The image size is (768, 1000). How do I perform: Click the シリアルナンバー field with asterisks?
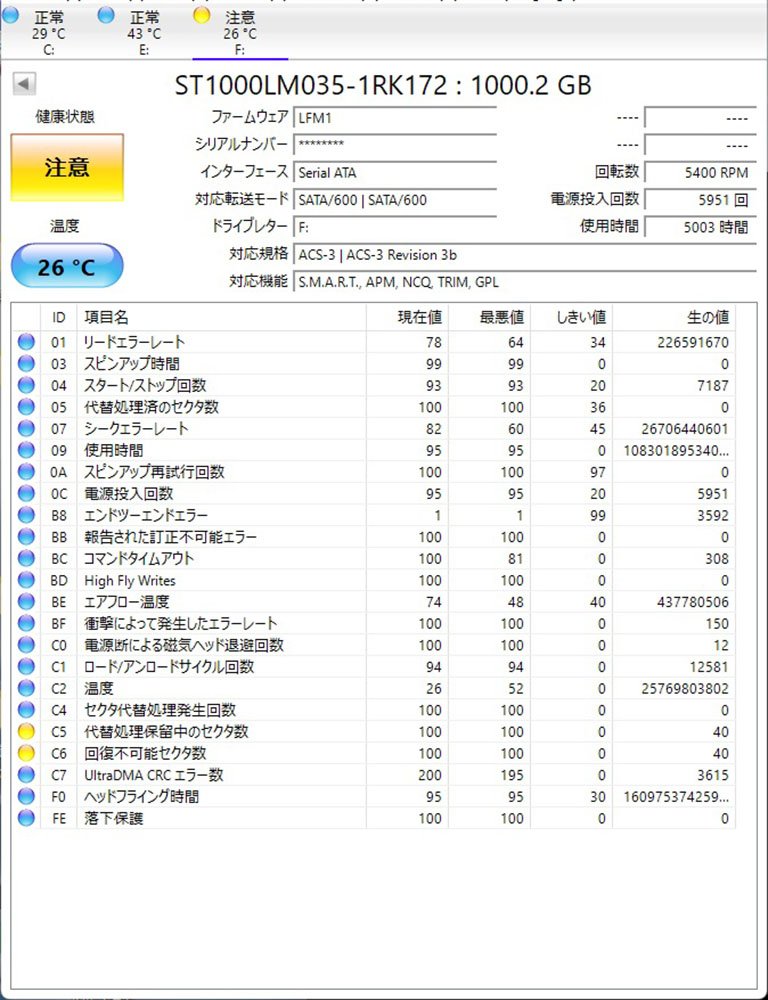(x=395, y=144)
